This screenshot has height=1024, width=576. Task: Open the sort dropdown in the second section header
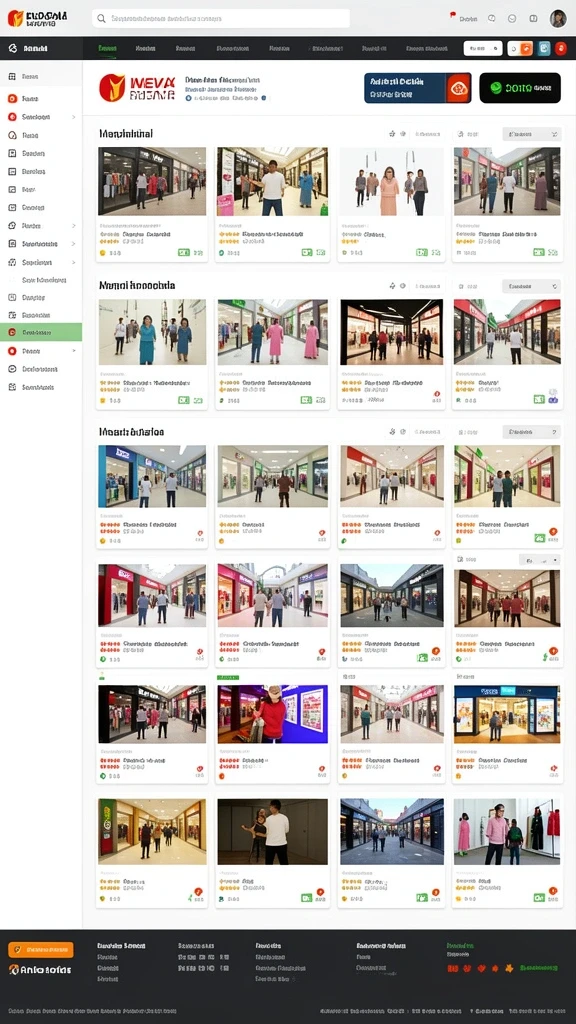(532, 286)
